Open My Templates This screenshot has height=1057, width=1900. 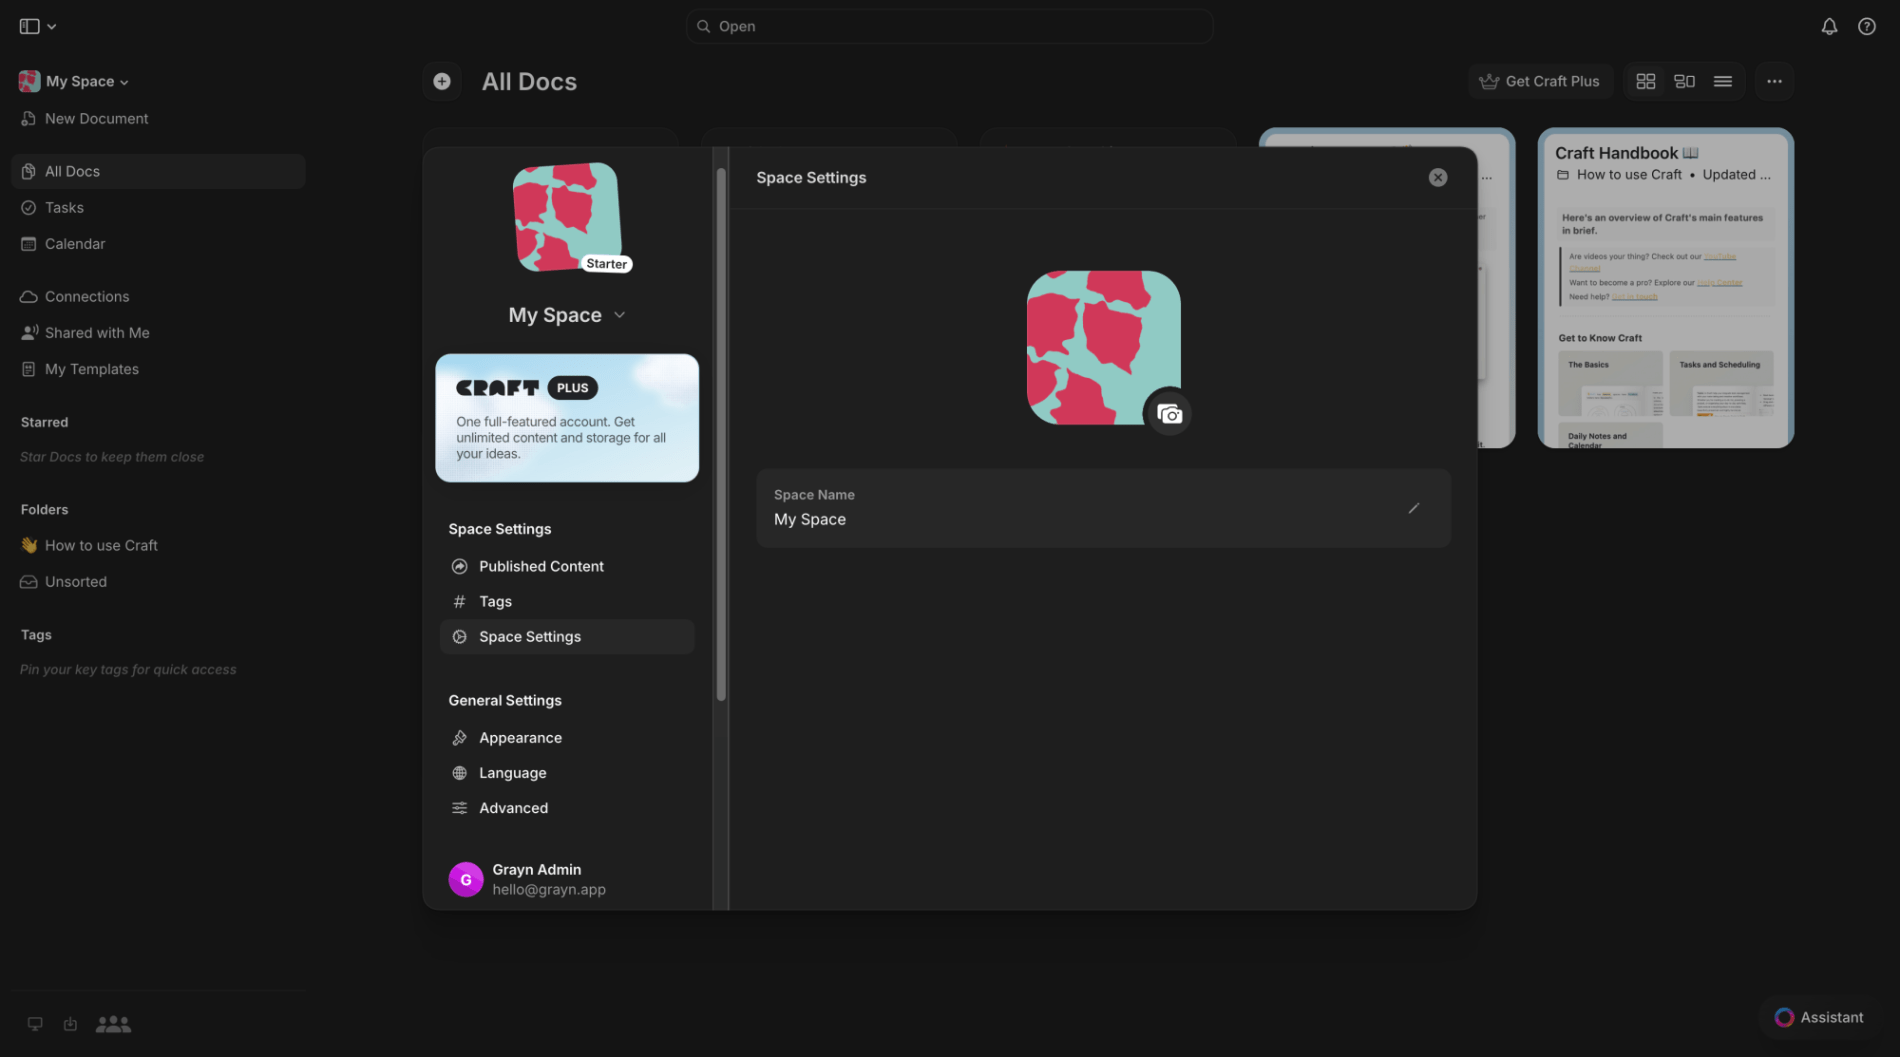click(158, 369)
